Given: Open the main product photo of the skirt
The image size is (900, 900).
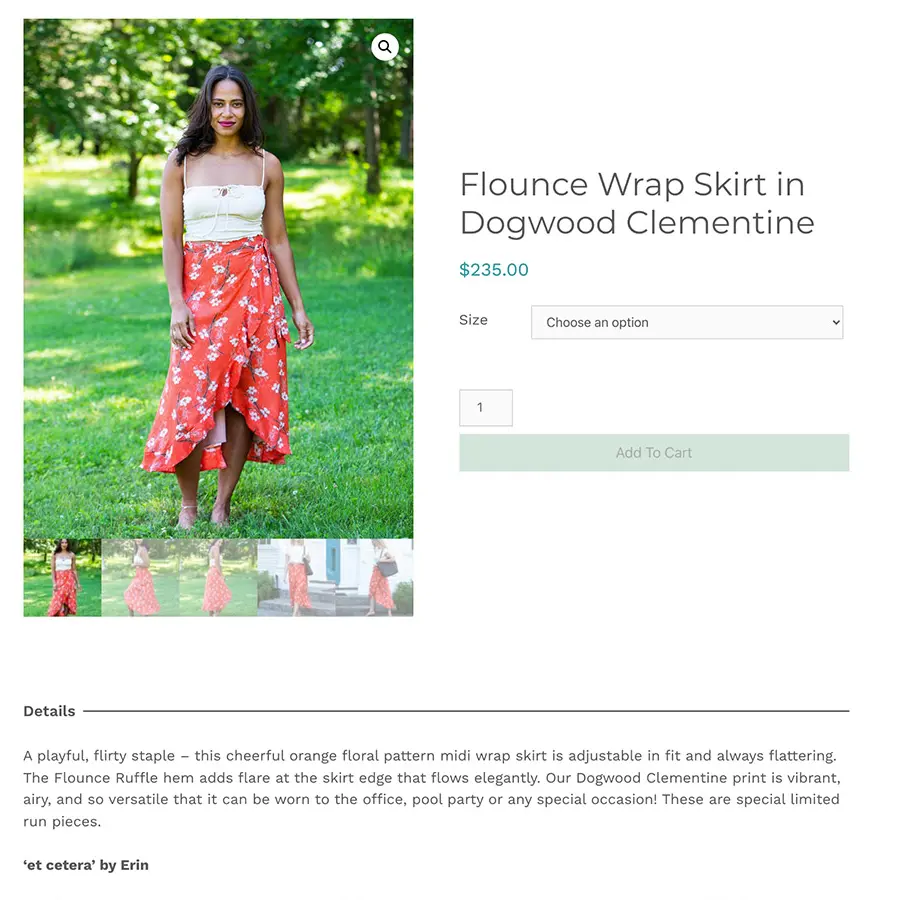Looking at the screenshot, I should pos(218,278).
